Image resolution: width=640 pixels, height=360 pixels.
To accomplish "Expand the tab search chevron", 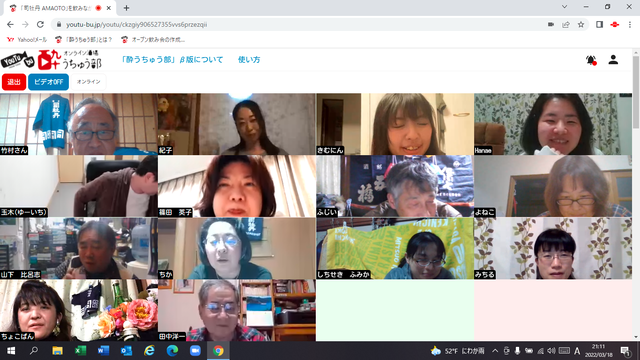I will 564,7.
